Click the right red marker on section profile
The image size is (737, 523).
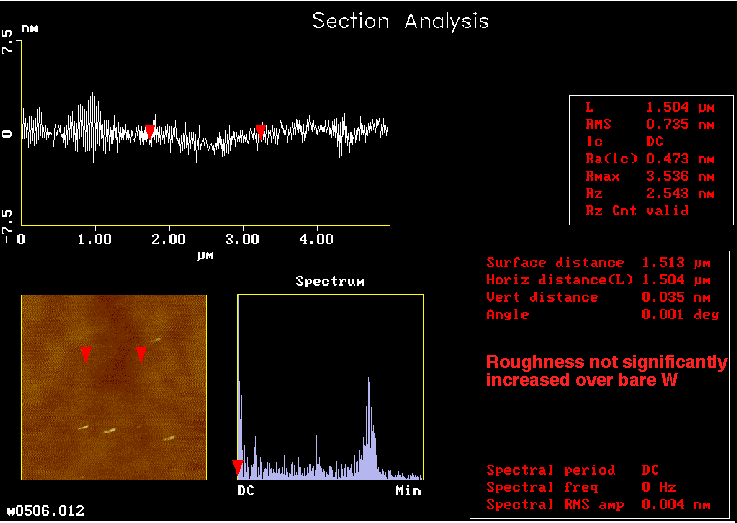click(261, 133)
